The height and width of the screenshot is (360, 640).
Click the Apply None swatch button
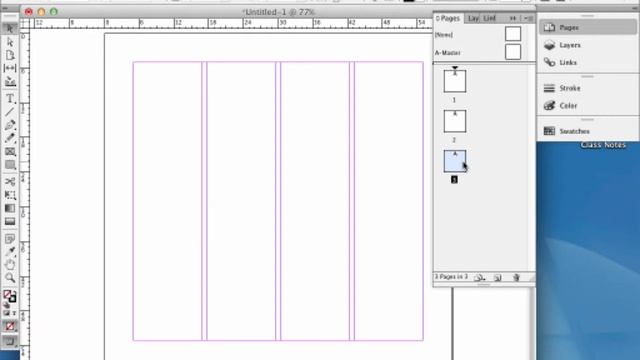pyautogui.click(x=10, y=326)
